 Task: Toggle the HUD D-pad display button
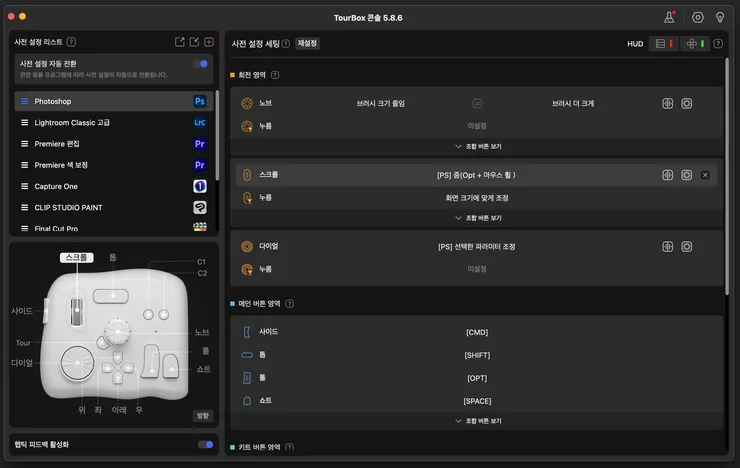(695, 43)
